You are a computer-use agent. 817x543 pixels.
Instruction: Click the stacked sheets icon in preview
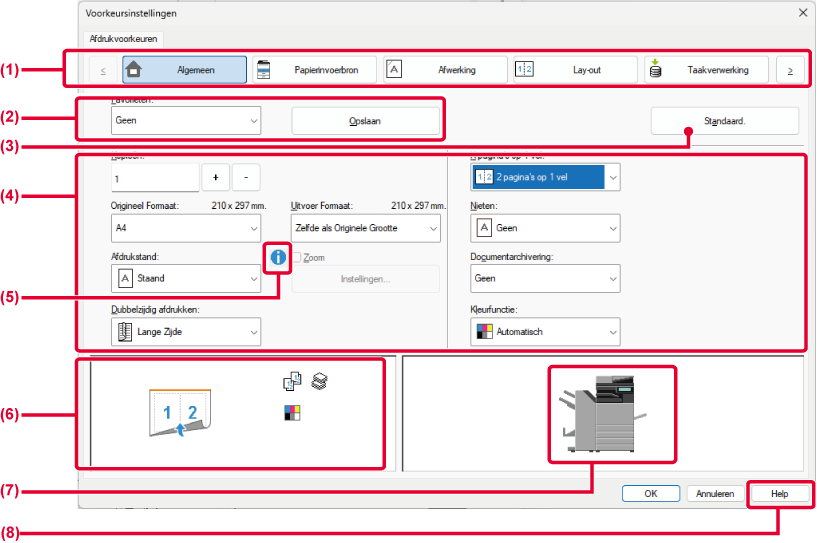319,381
